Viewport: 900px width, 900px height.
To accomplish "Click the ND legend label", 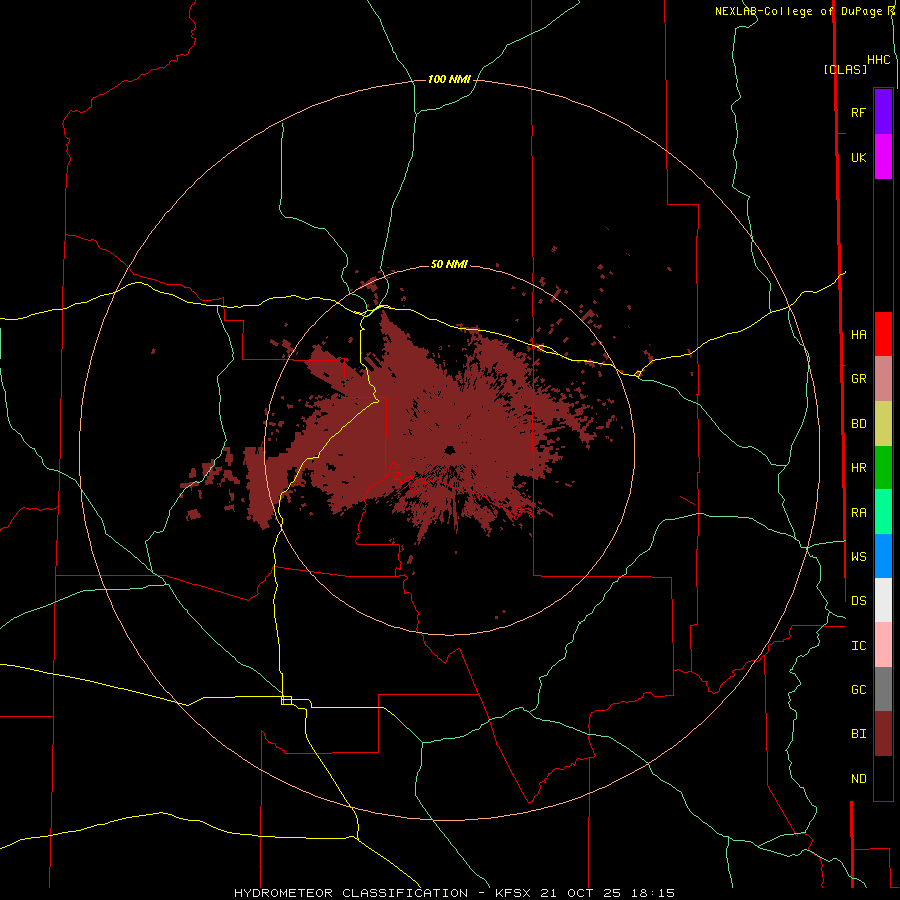I will (859, 779).
